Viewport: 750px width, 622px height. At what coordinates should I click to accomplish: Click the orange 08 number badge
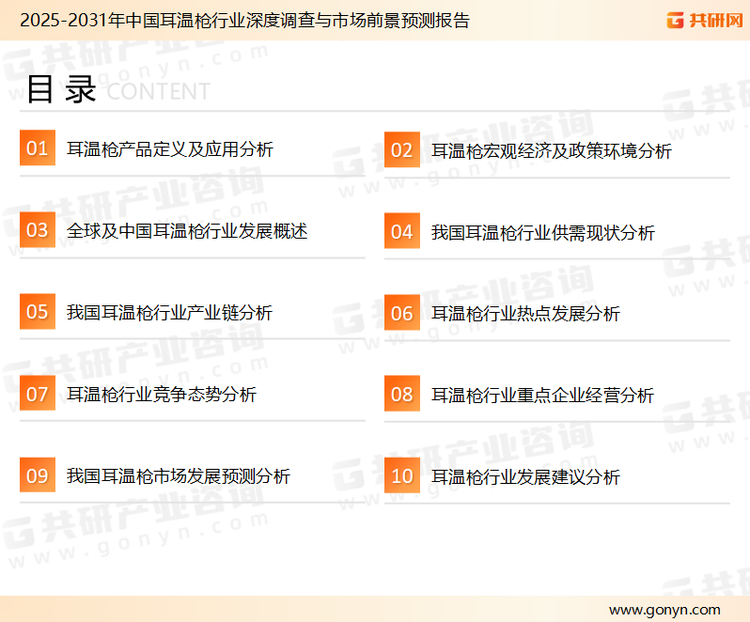click(x=402, y=394)
